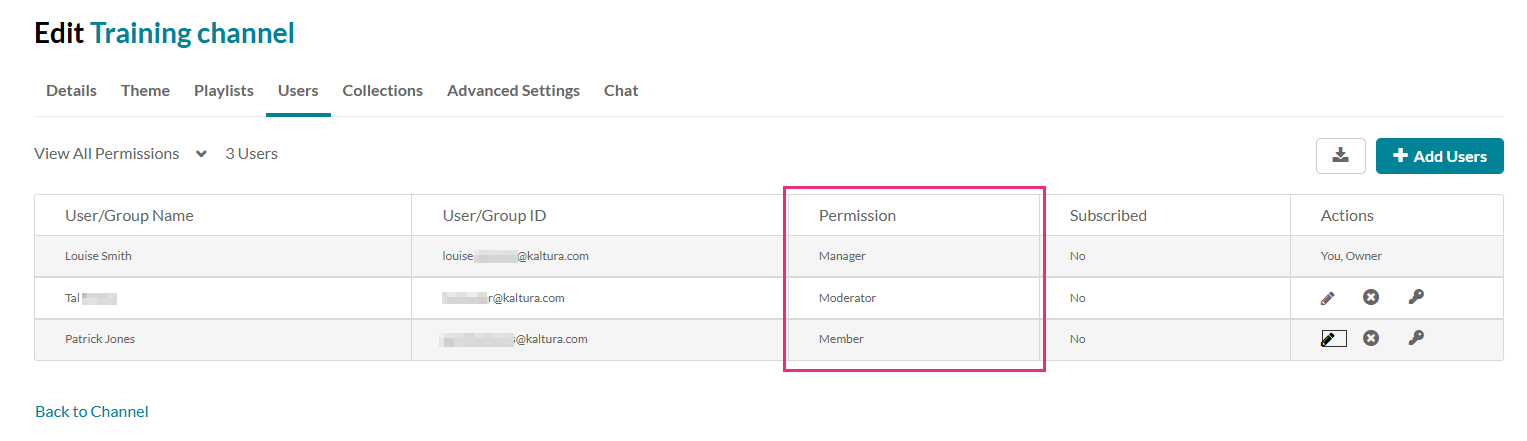Open the Chat tab
The width and height of the screenshot is (1527, 441).
click(621, 91)
